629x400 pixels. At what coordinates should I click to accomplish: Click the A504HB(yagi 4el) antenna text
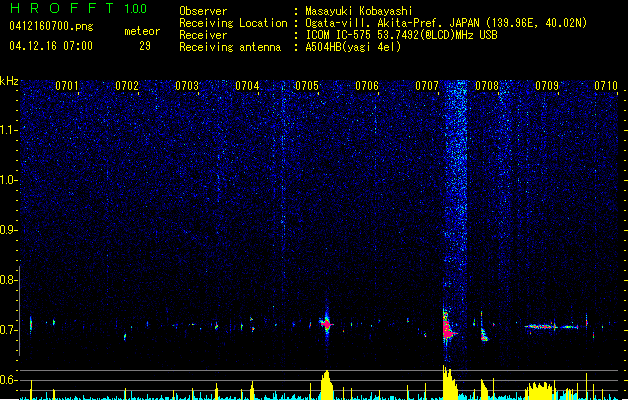tap(353, 47)
